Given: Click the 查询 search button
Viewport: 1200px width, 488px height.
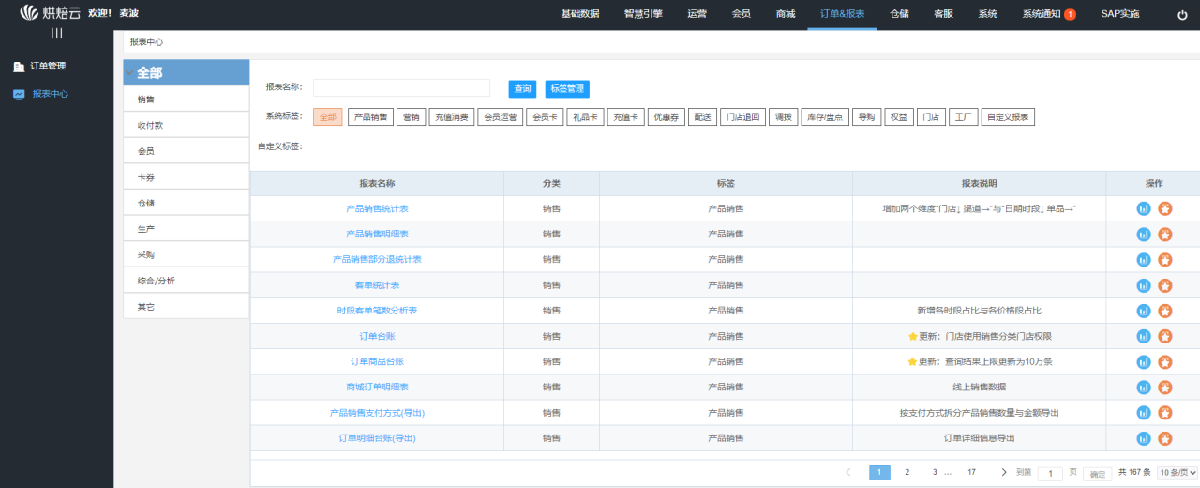Looking at the screenshot, I should 522,89.
